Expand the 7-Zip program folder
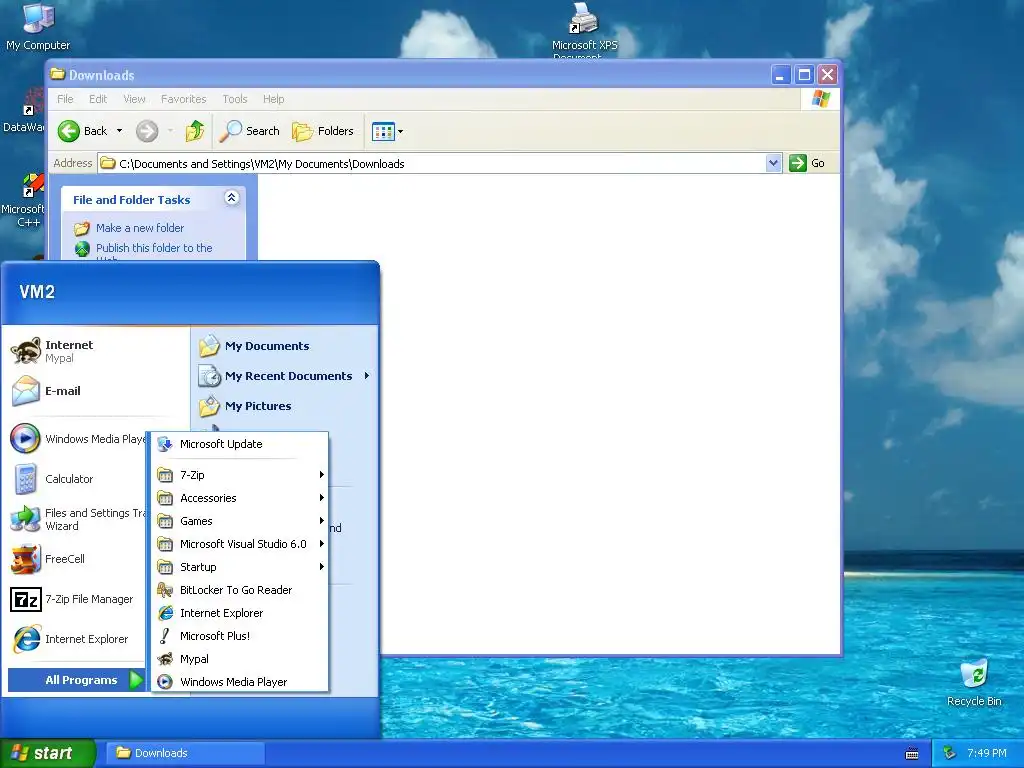 pos(240,475)
